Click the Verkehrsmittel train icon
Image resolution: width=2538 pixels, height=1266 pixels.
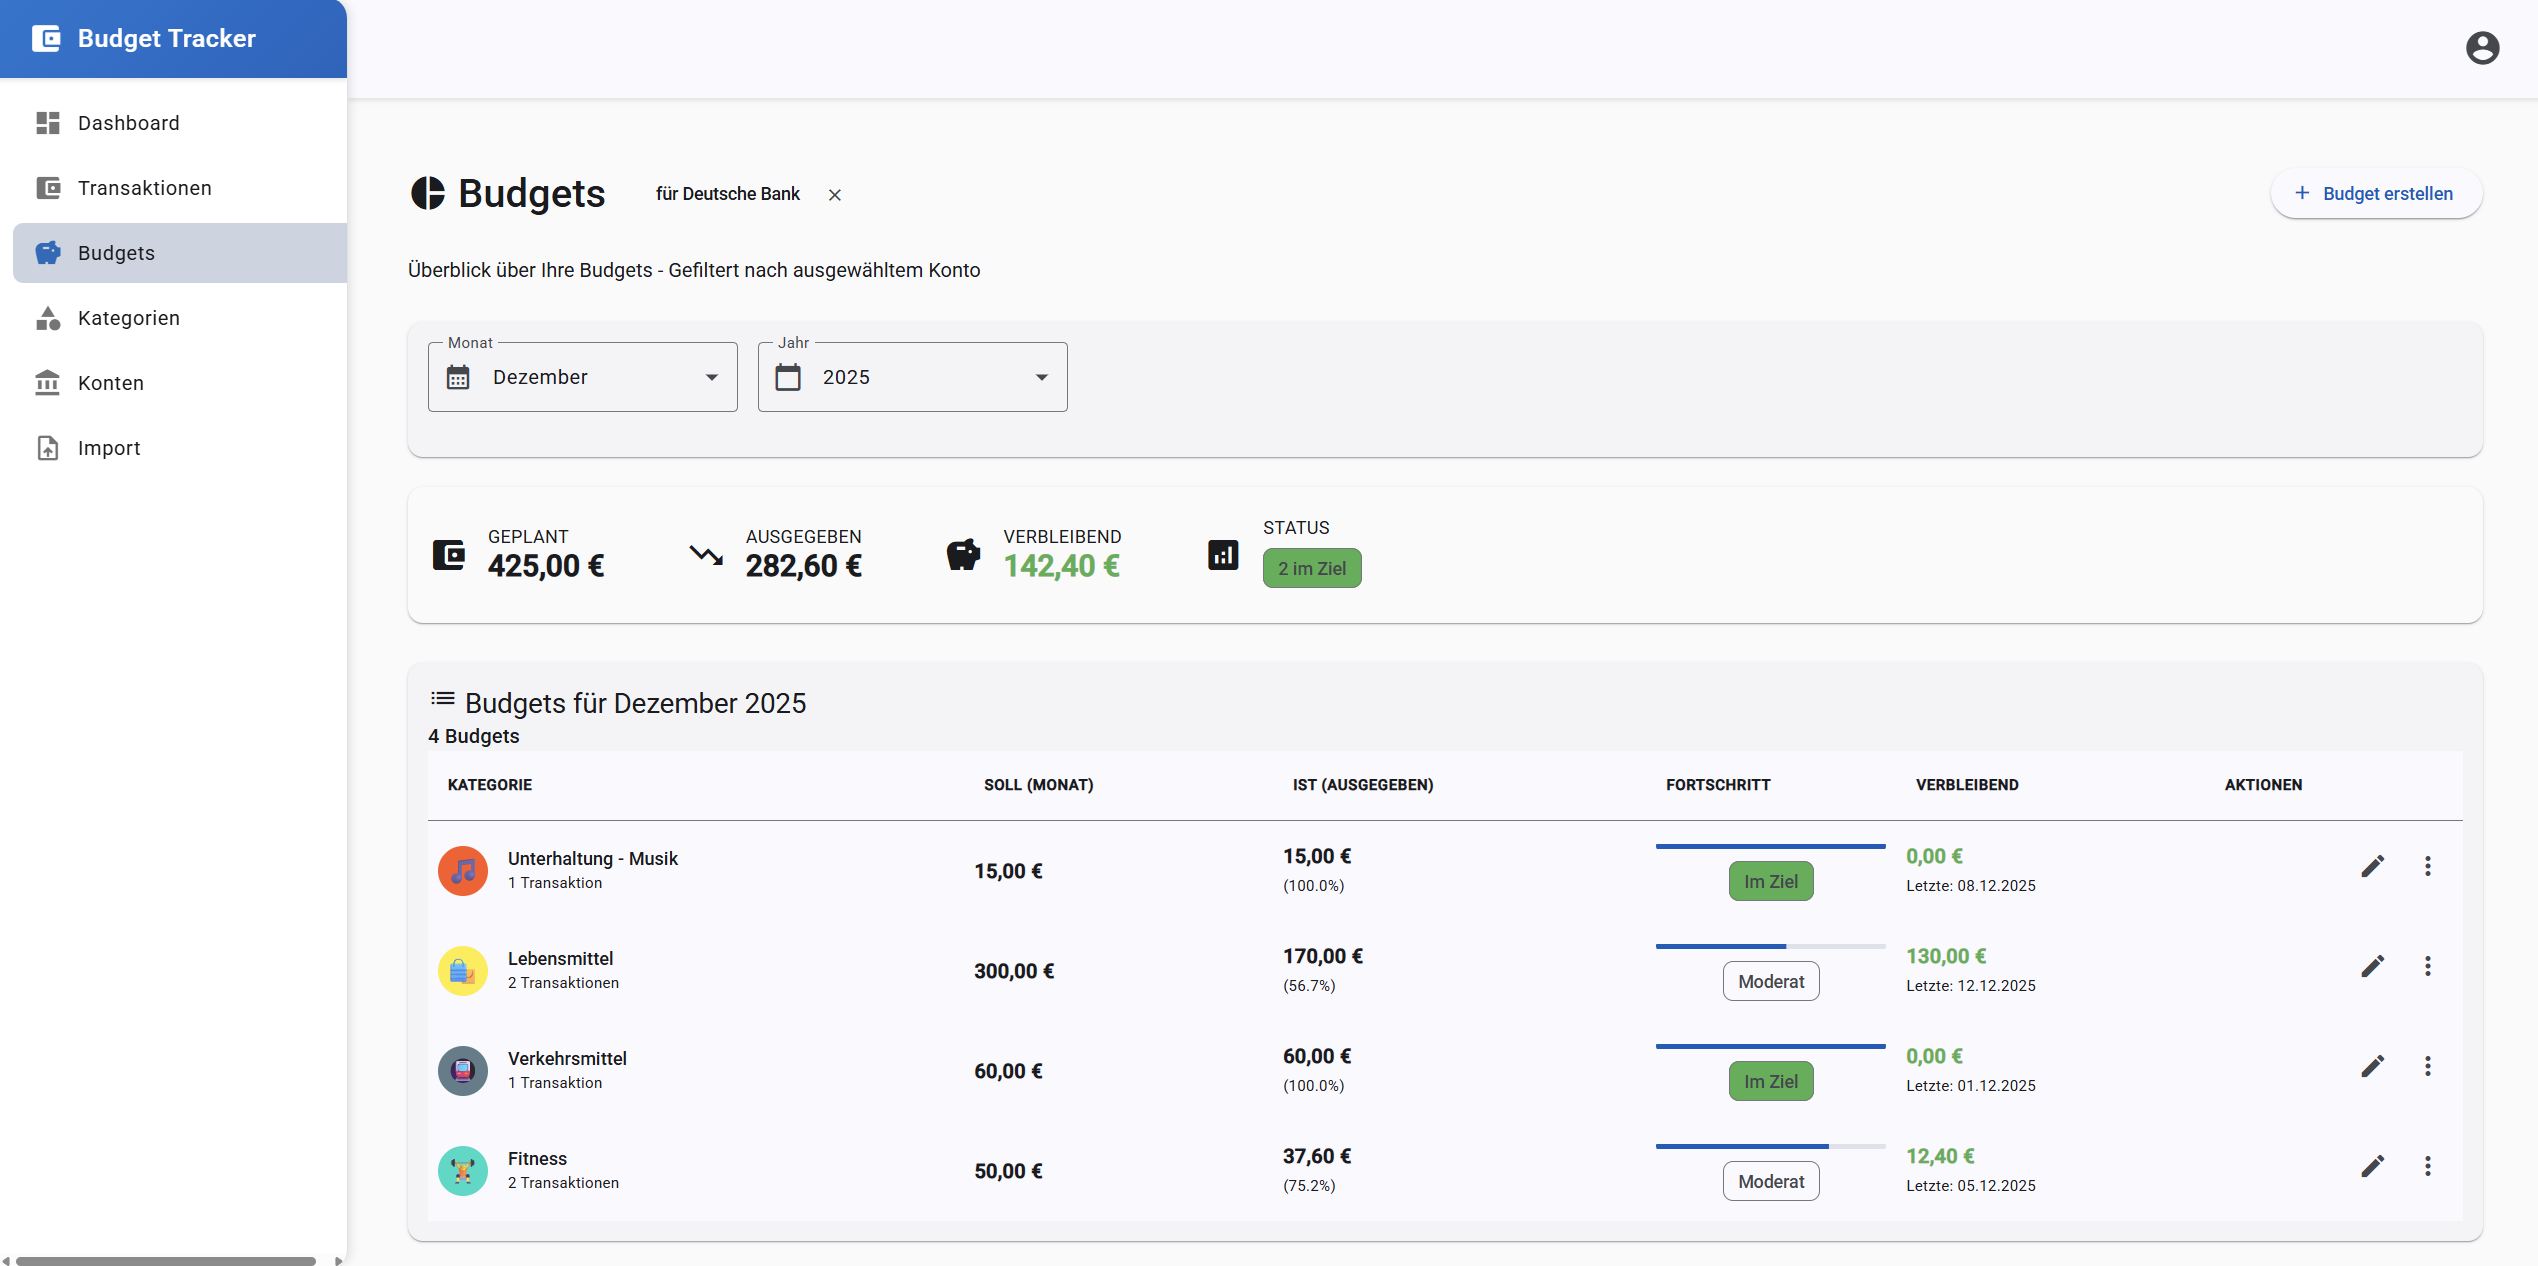pos(463,1071)
